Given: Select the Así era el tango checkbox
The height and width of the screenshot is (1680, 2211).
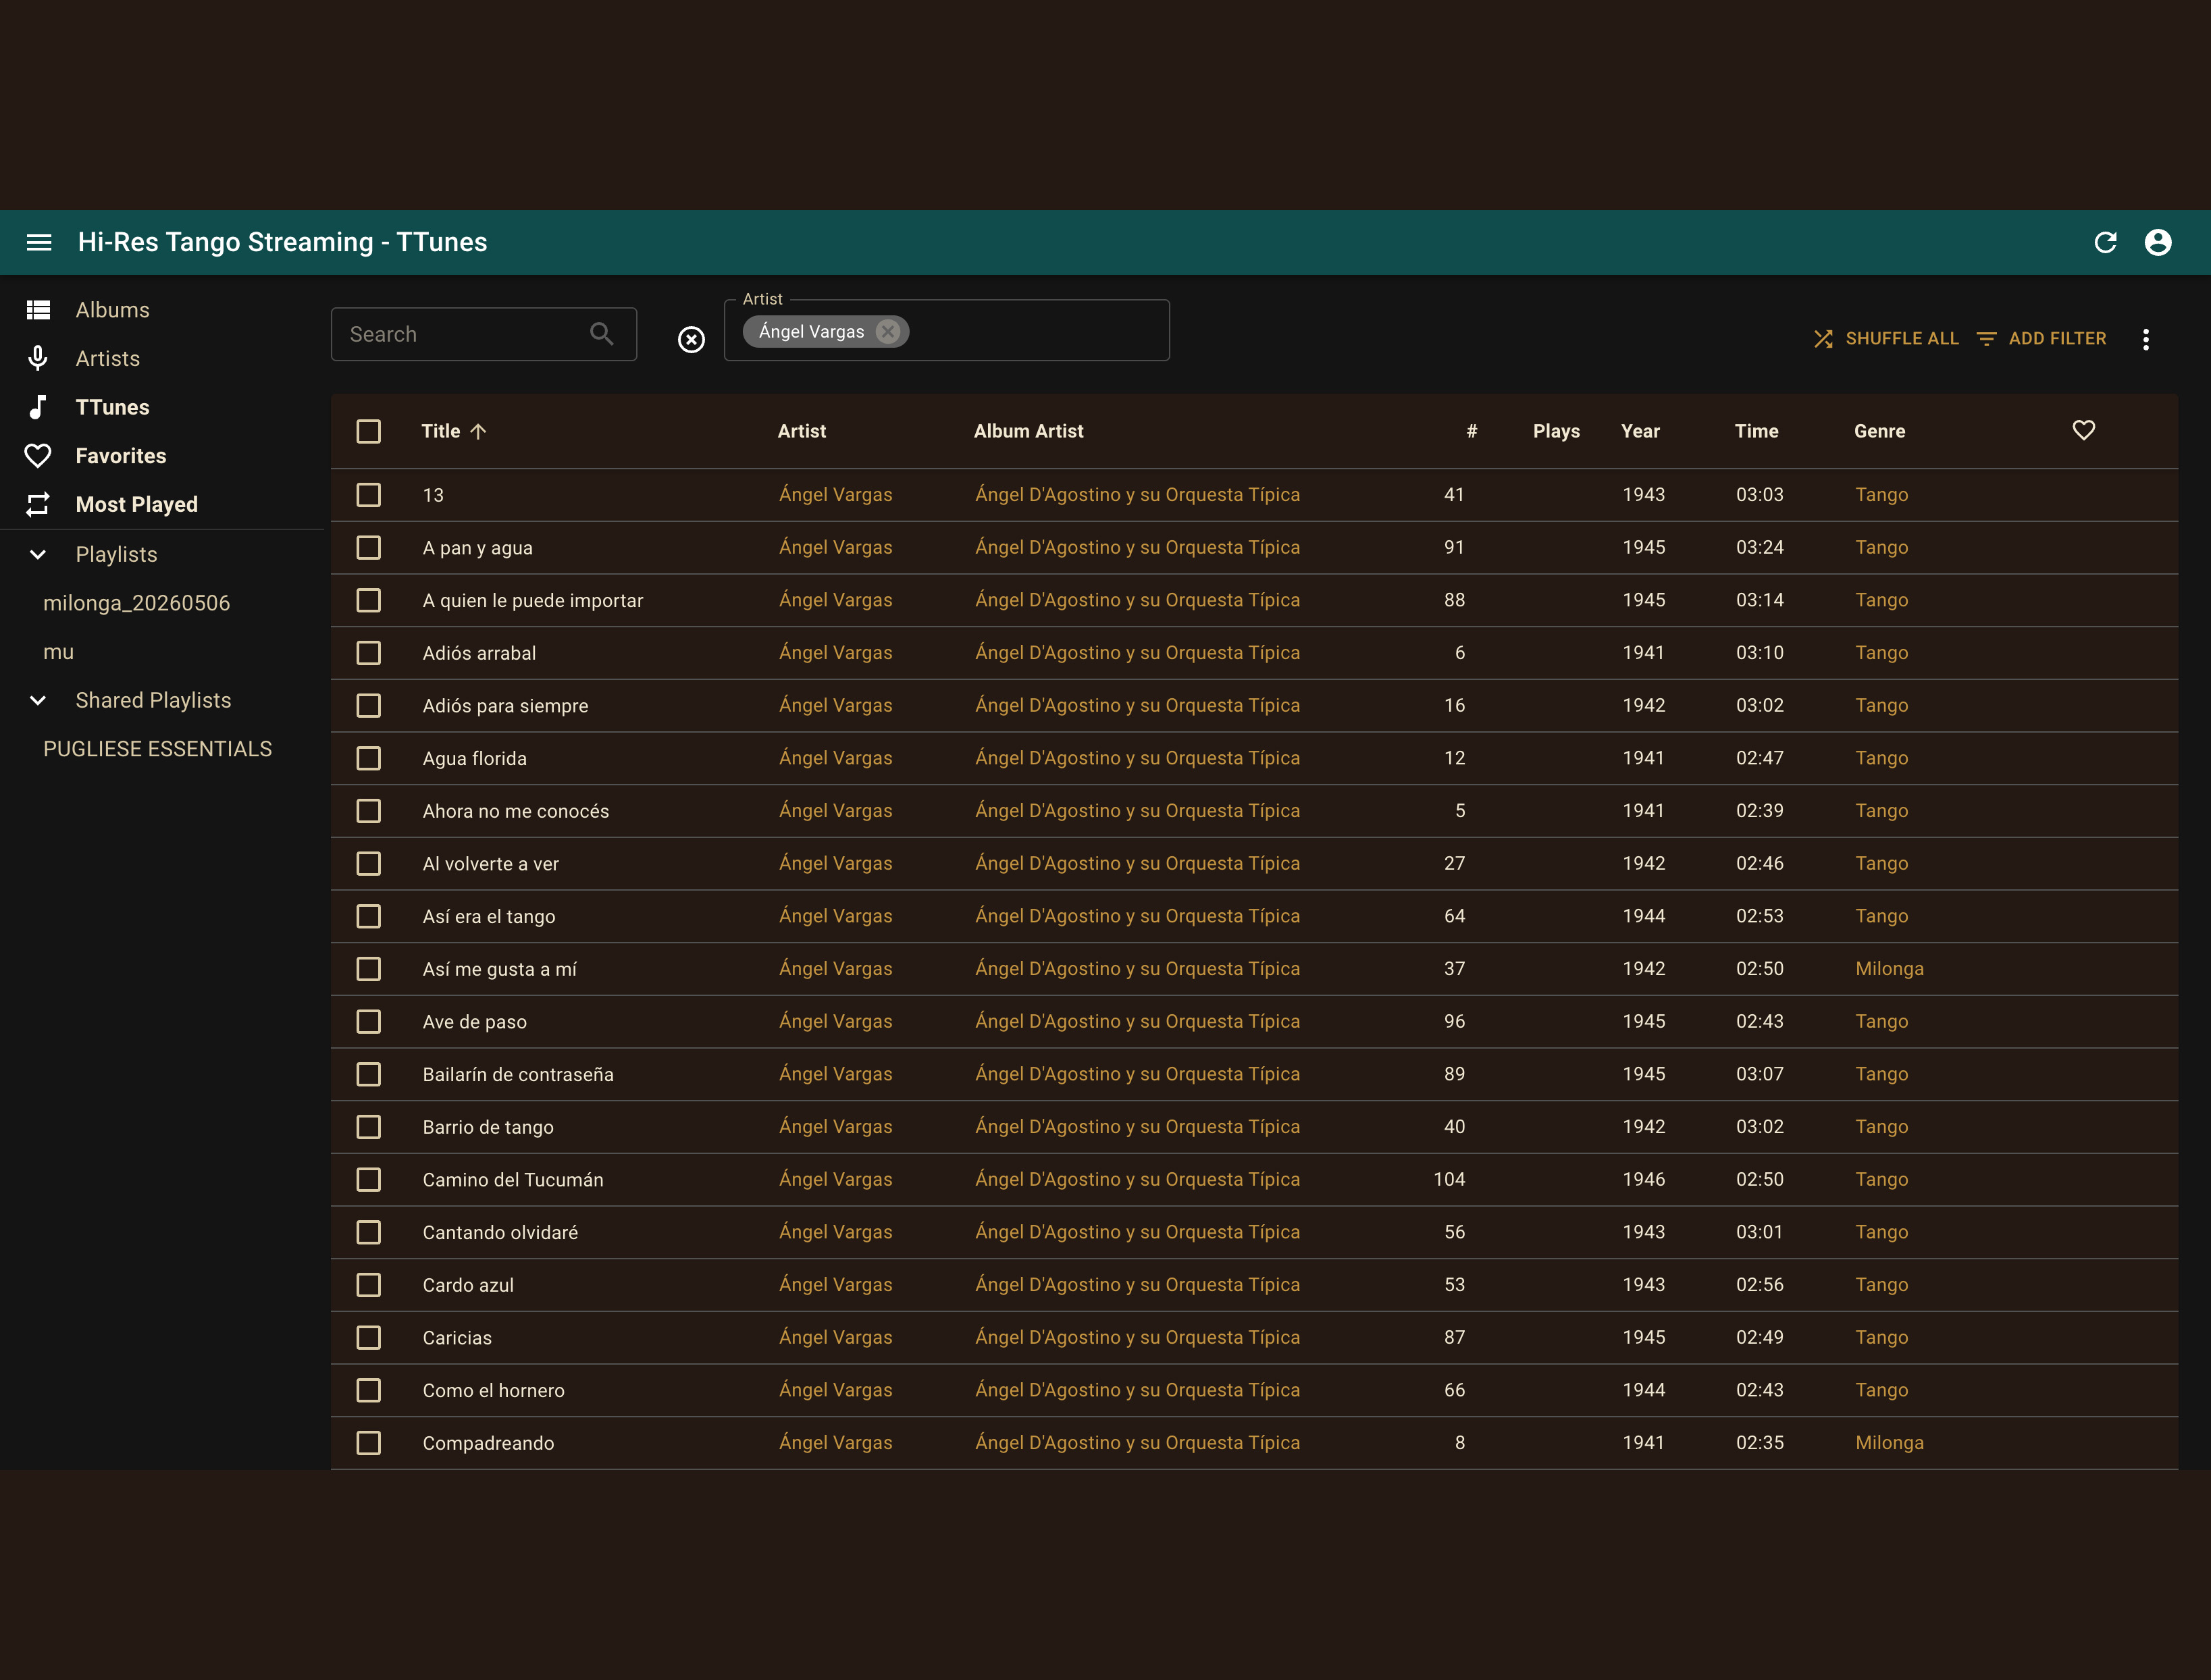Looking at the screenshot, I should coord(369,916).
